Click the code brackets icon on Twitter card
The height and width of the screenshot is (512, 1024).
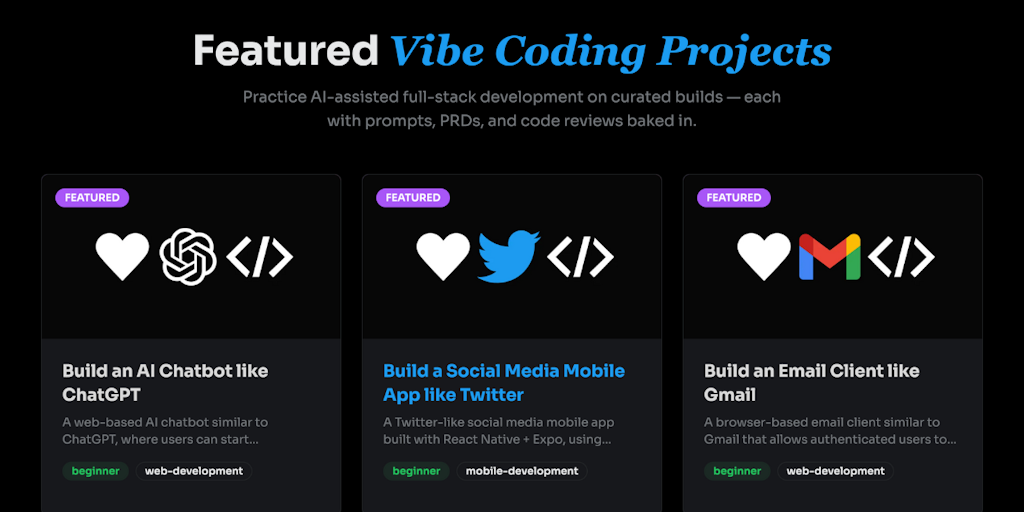pos(580,257)
